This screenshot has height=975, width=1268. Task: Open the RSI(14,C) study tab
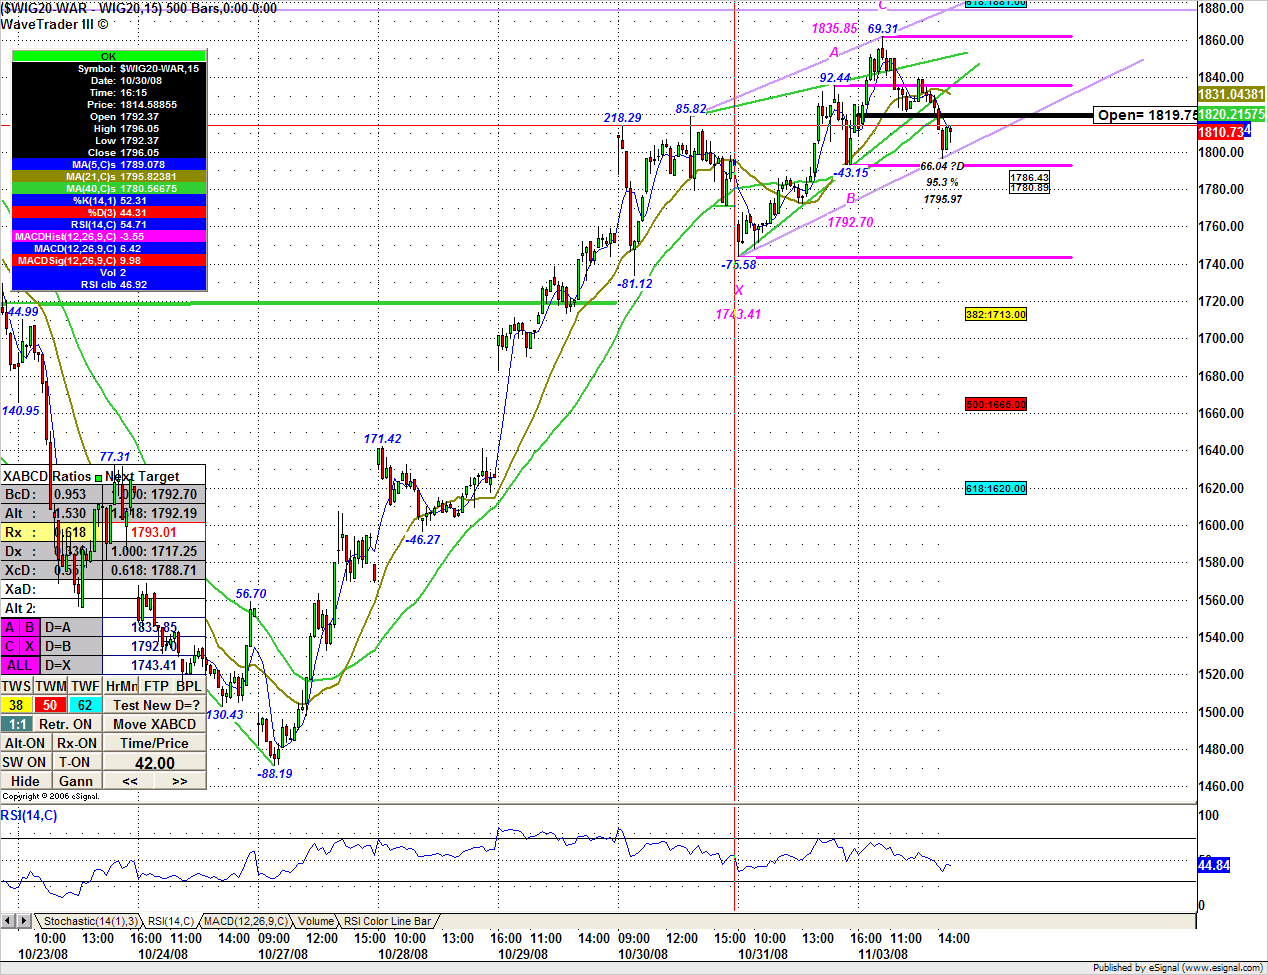[171, 921]
